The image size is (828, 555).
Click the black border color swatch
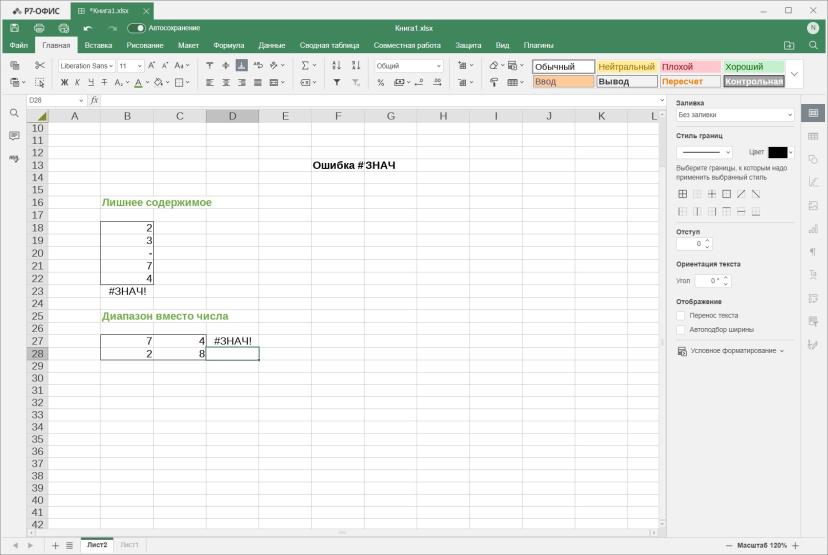(x=777, y=152)
